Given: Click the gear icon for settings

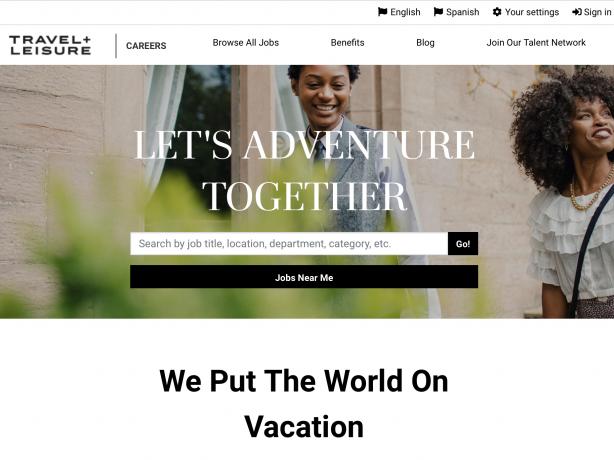Looking at the screenshot, I should coord(497,12).
